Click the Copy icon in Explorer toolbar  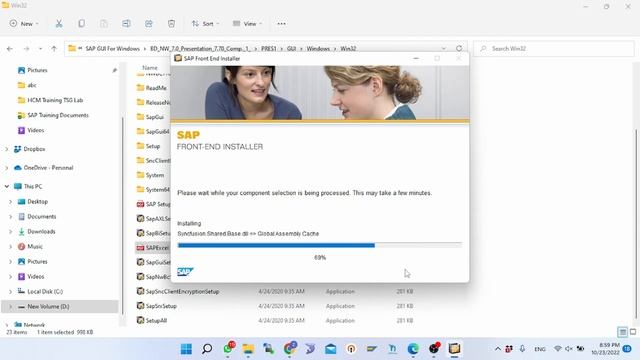81,24
